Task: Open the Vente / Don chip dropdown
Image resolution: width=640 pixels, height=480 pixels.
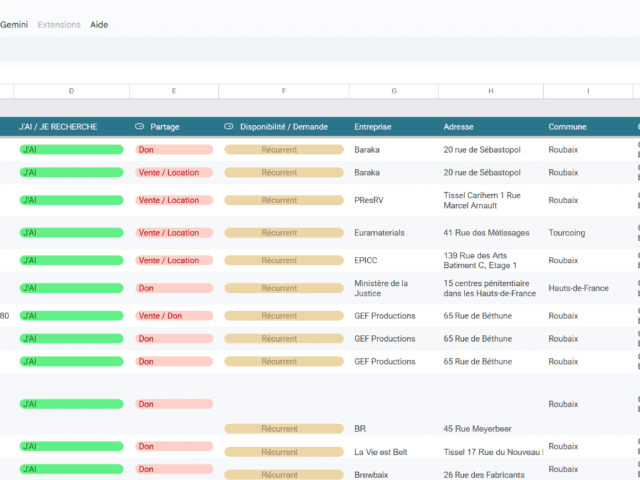Action: 174,316
